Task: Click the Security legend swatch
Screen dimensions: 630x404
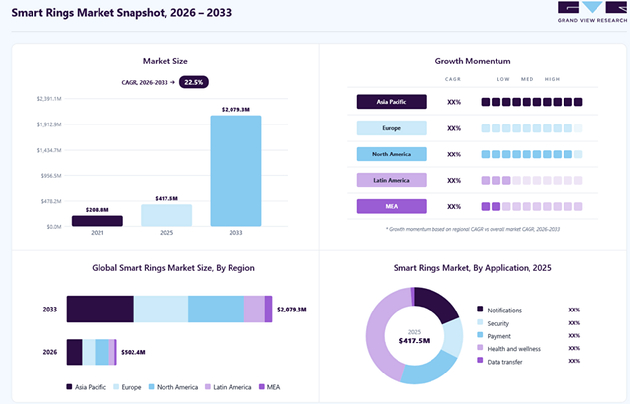Action: tap(480, 322)
